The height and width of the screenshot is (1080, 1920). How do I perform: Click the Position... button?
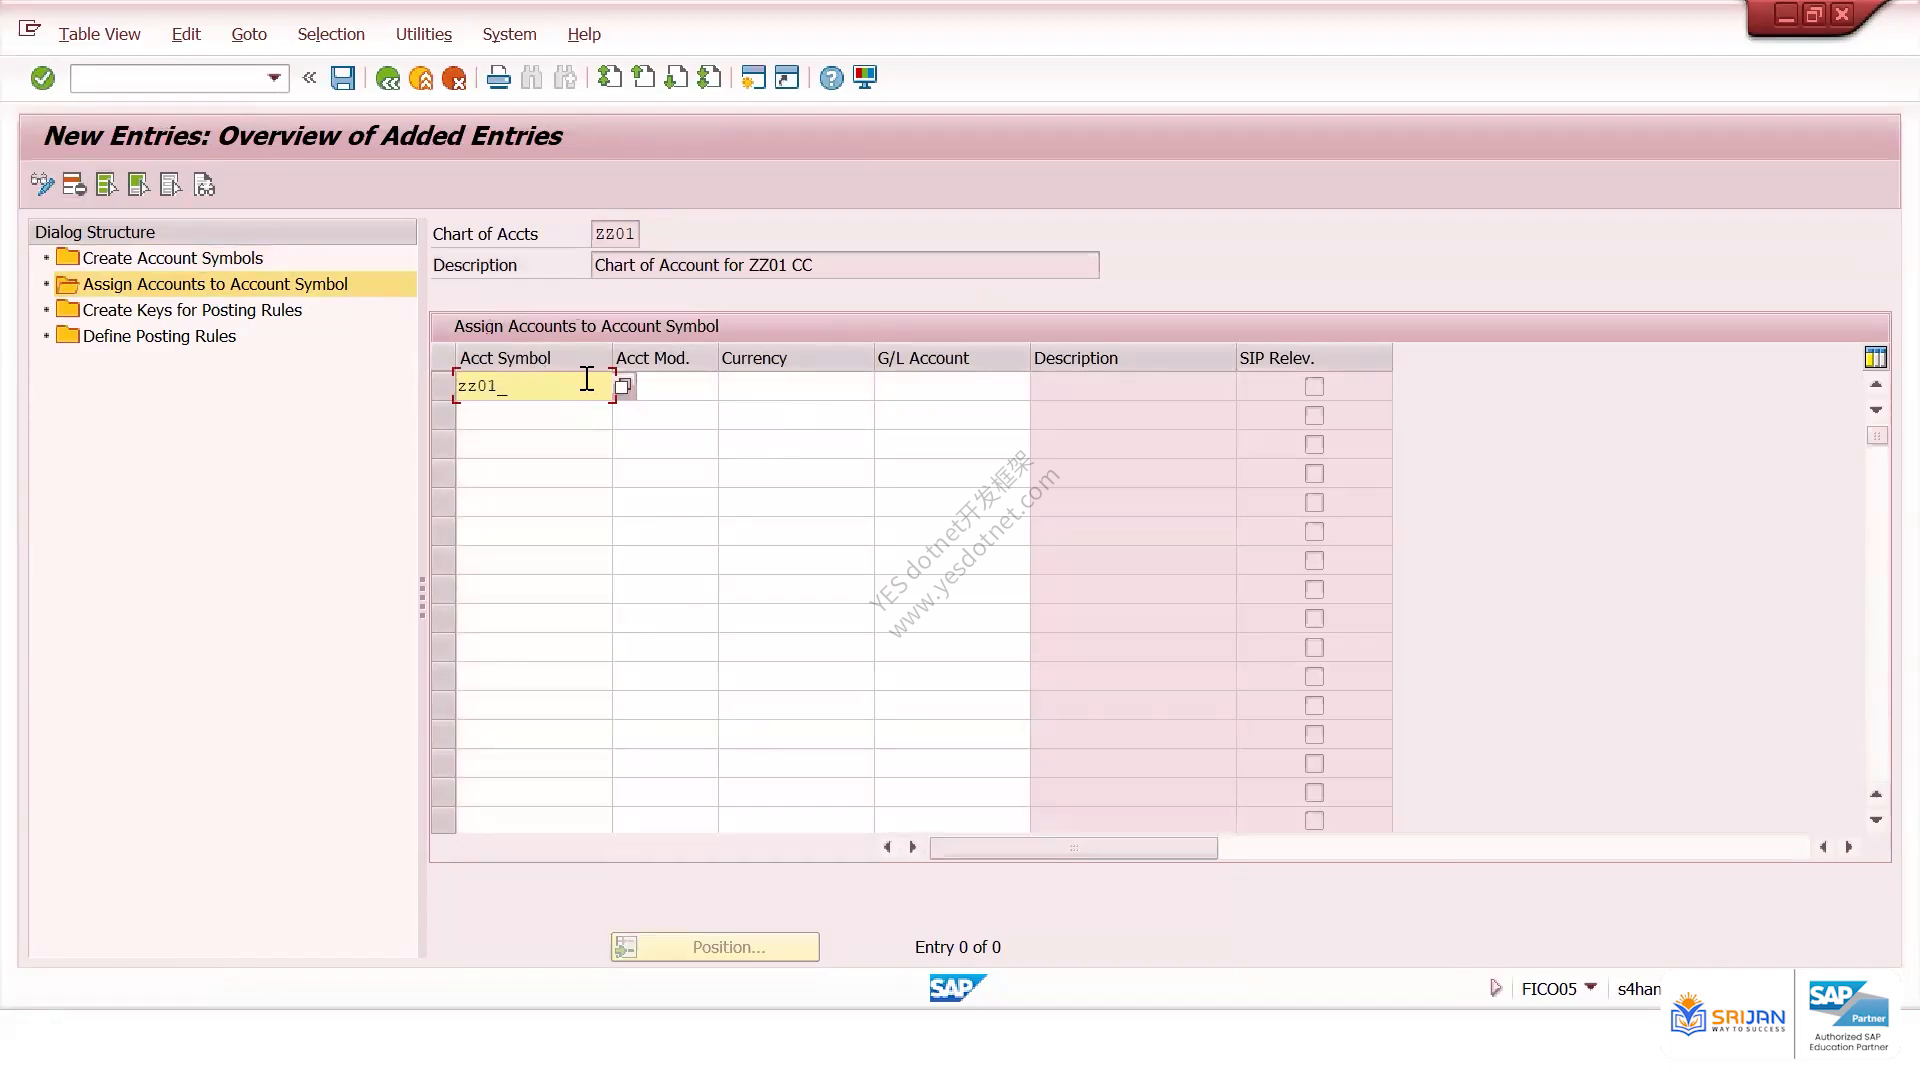tap(715, 947)
